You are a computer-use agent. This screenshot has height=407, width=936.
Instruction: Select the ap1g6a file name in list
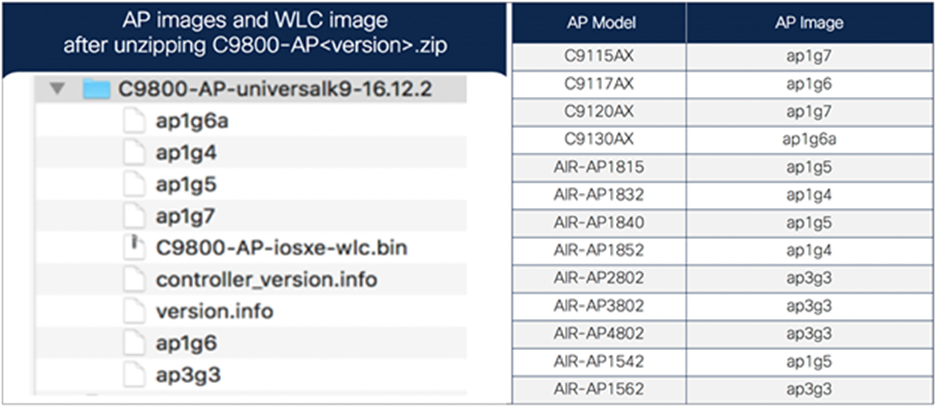[192, 122]
